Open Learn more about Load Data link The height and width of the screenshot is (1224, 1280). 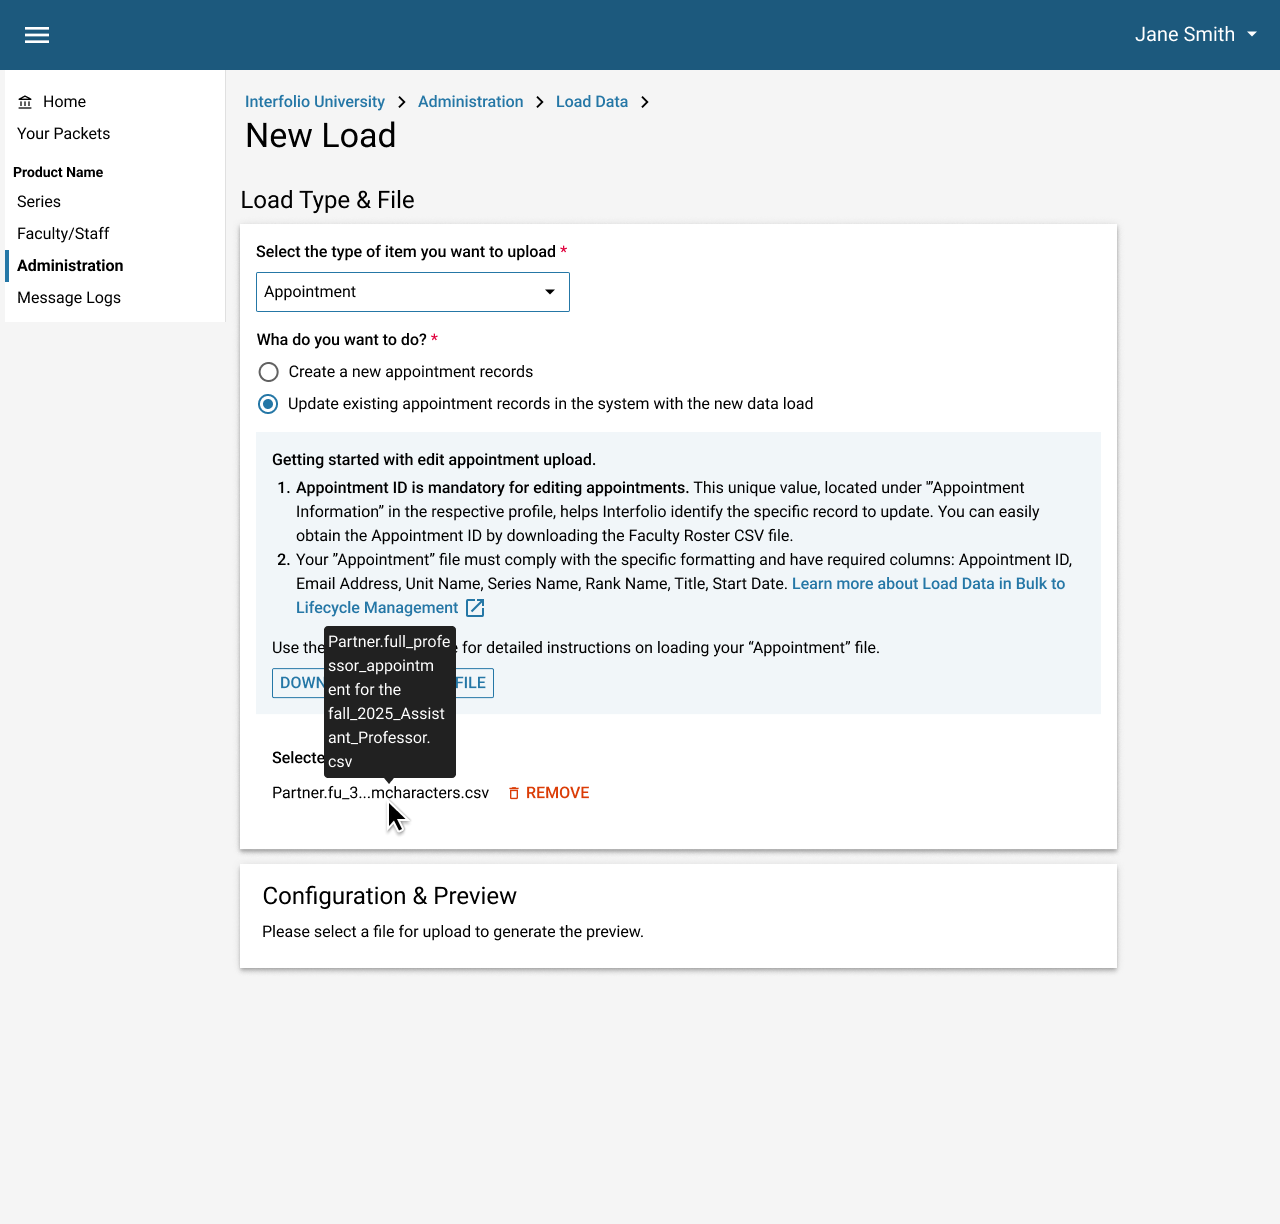[927, 584]
